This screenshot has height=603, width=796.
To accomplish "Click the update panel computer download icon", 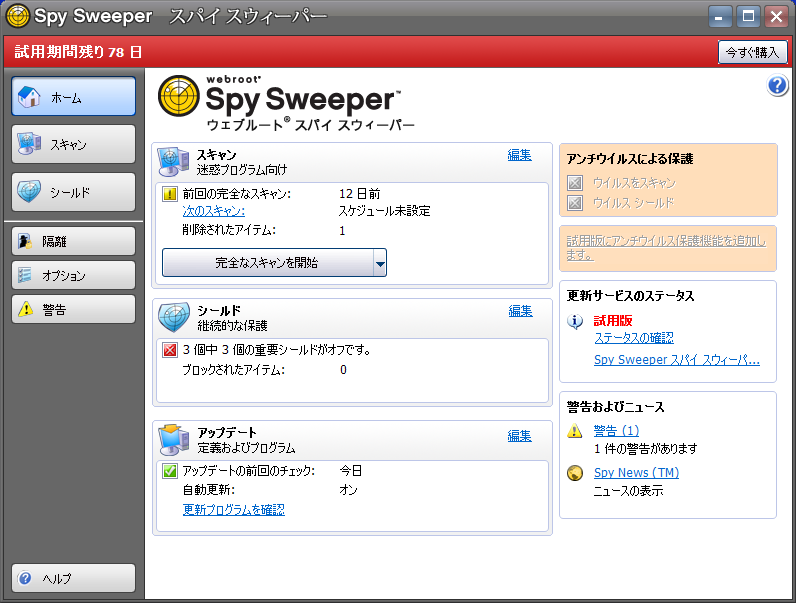I will click(174, 439).
